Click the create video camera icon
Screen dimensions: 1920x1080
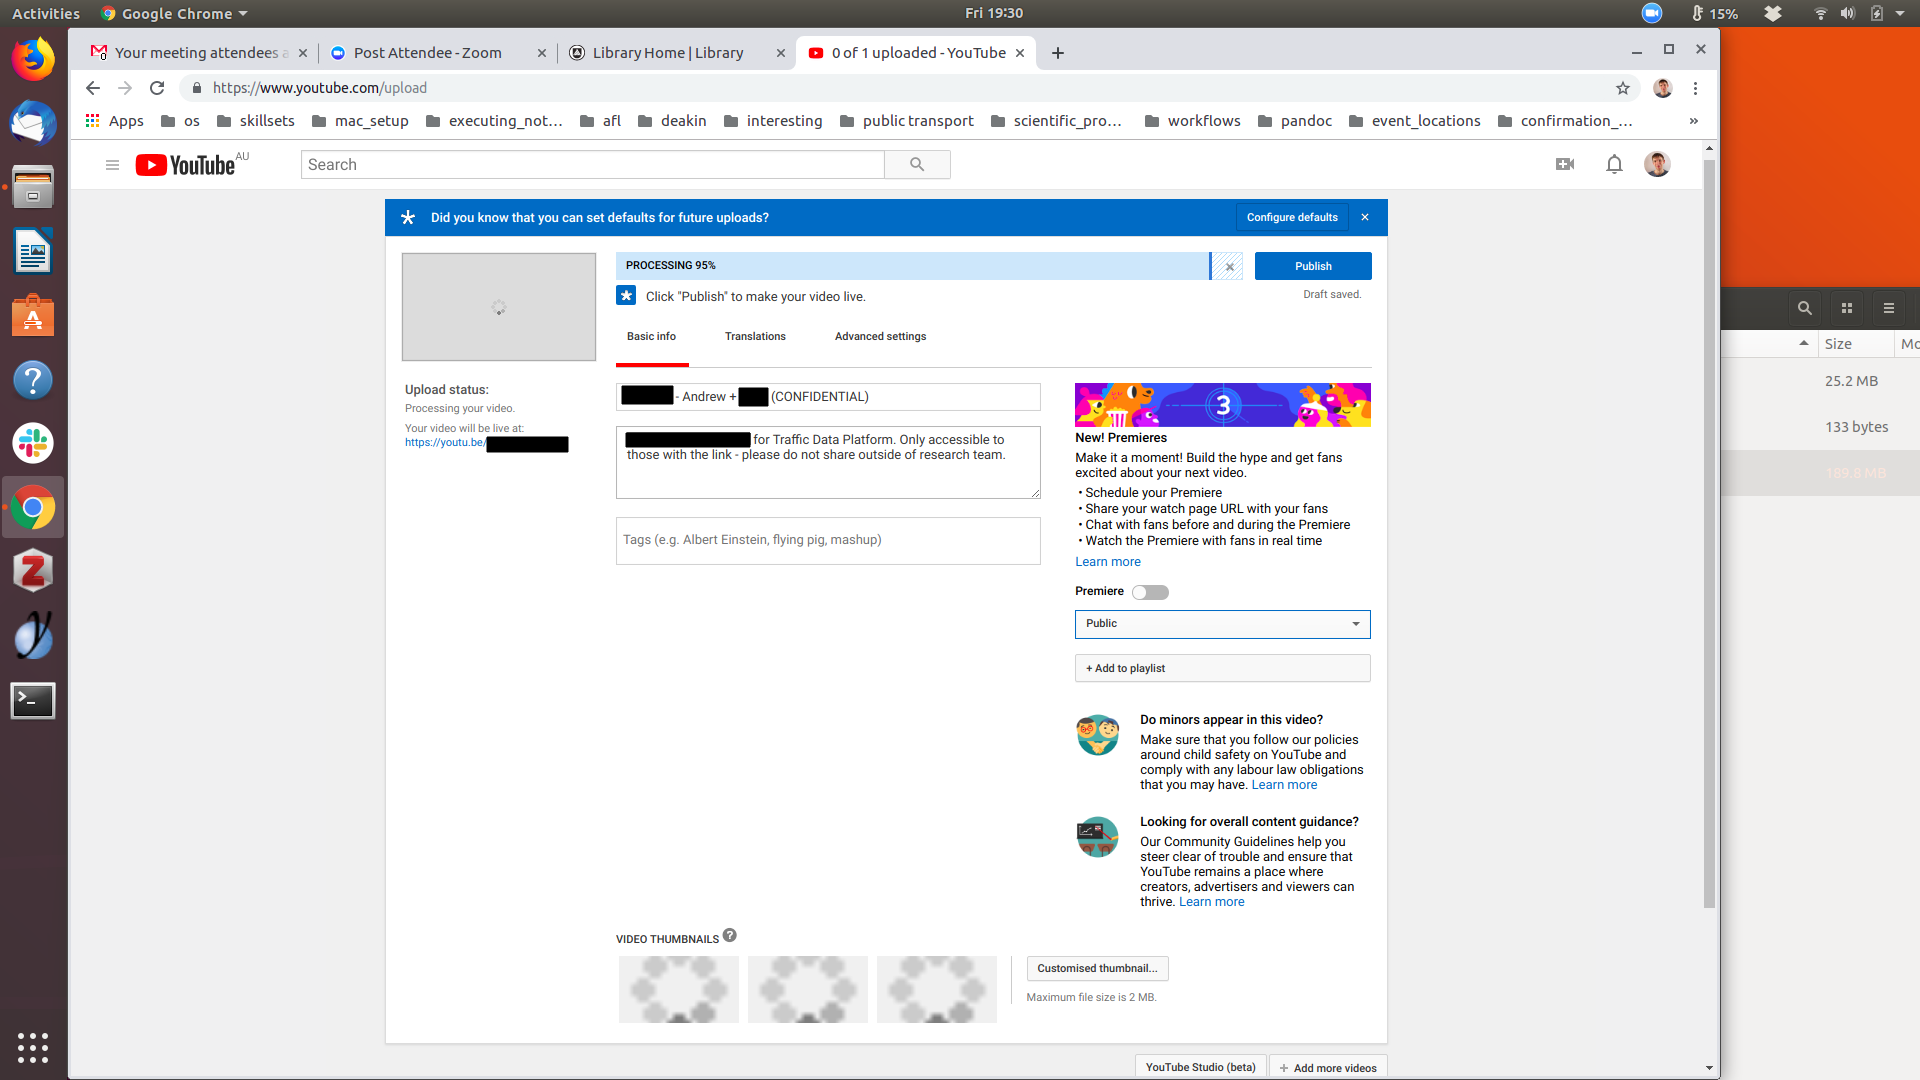[1565, 164]
